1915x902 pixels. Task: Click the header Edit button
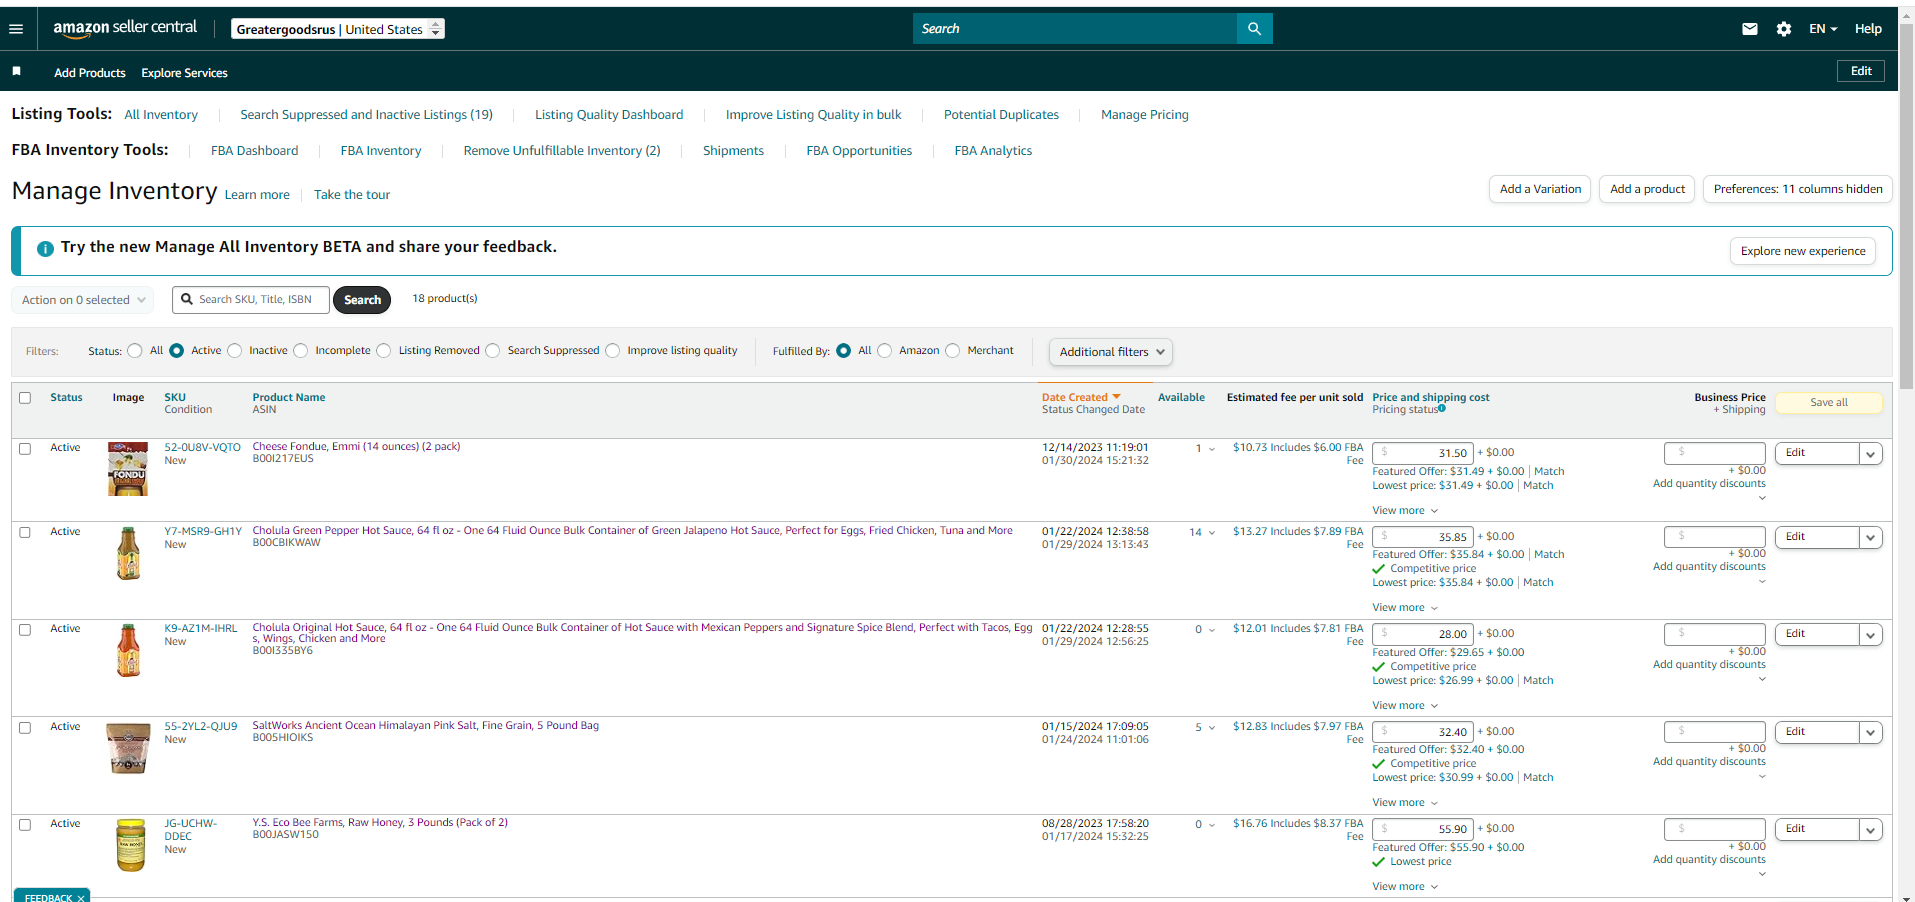point(1861,71)
